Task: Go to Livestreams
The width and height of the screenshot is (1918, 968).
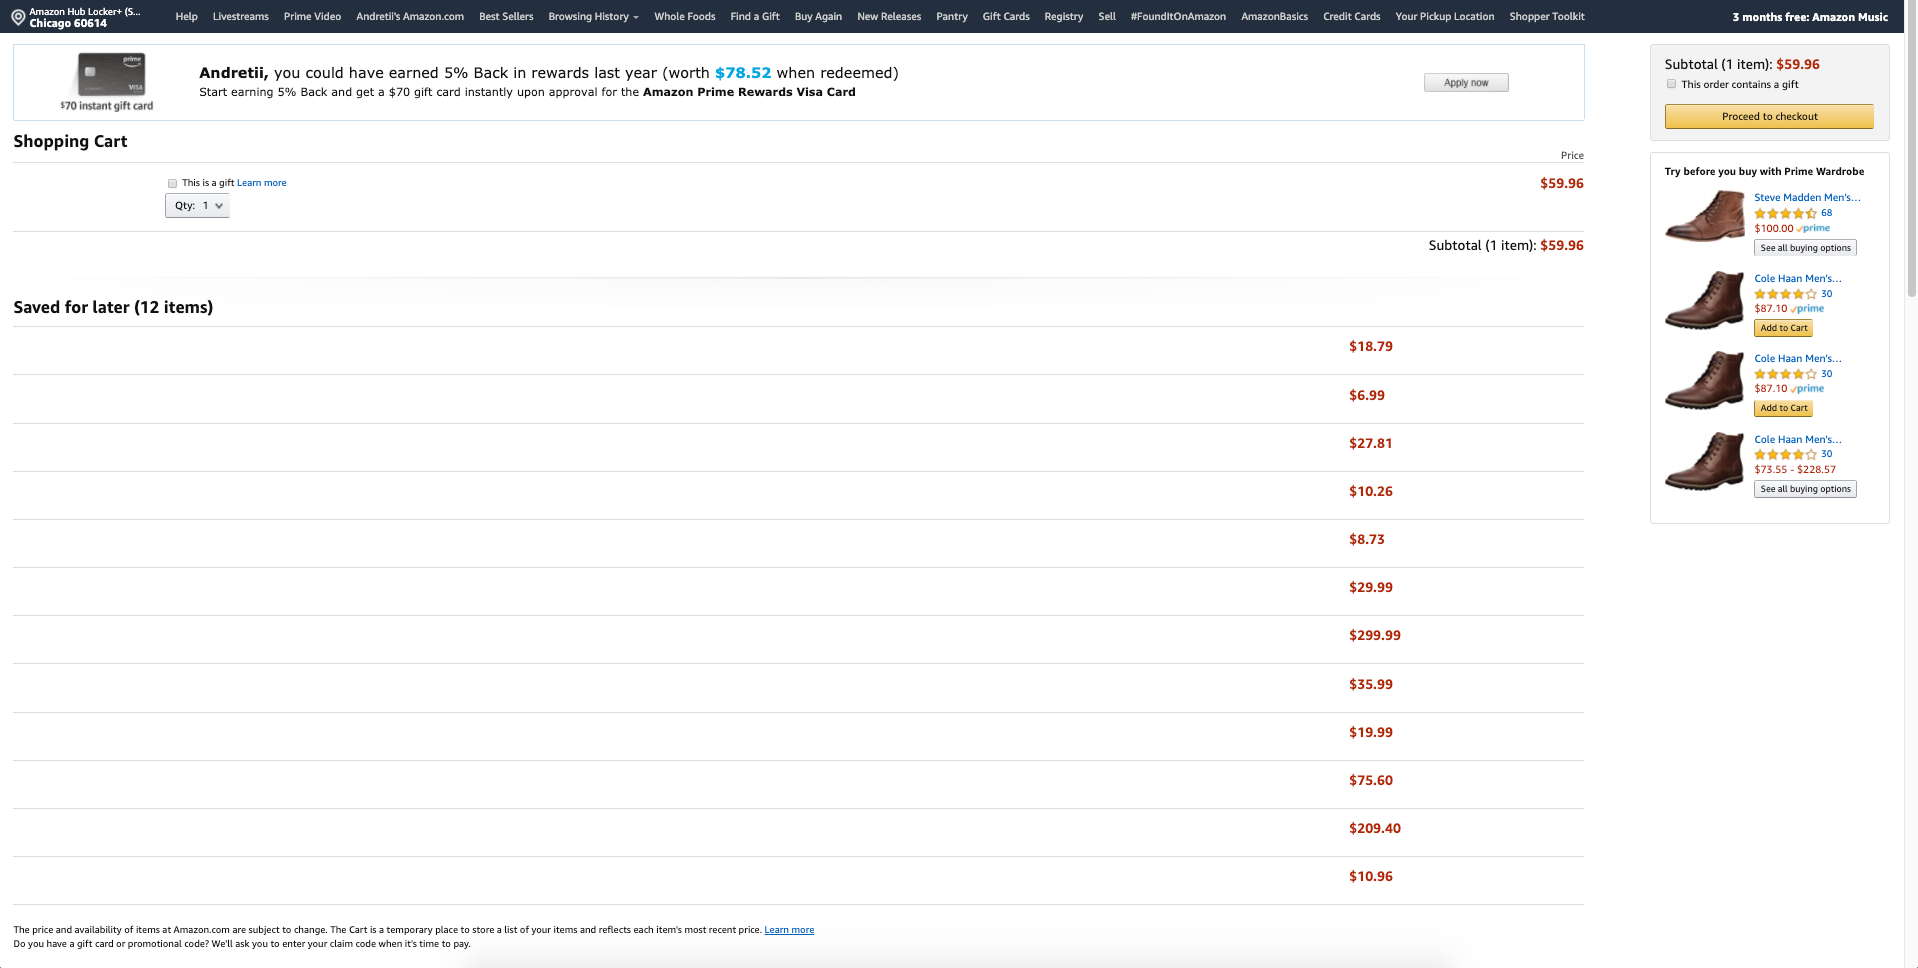Action: pos(240,17)
